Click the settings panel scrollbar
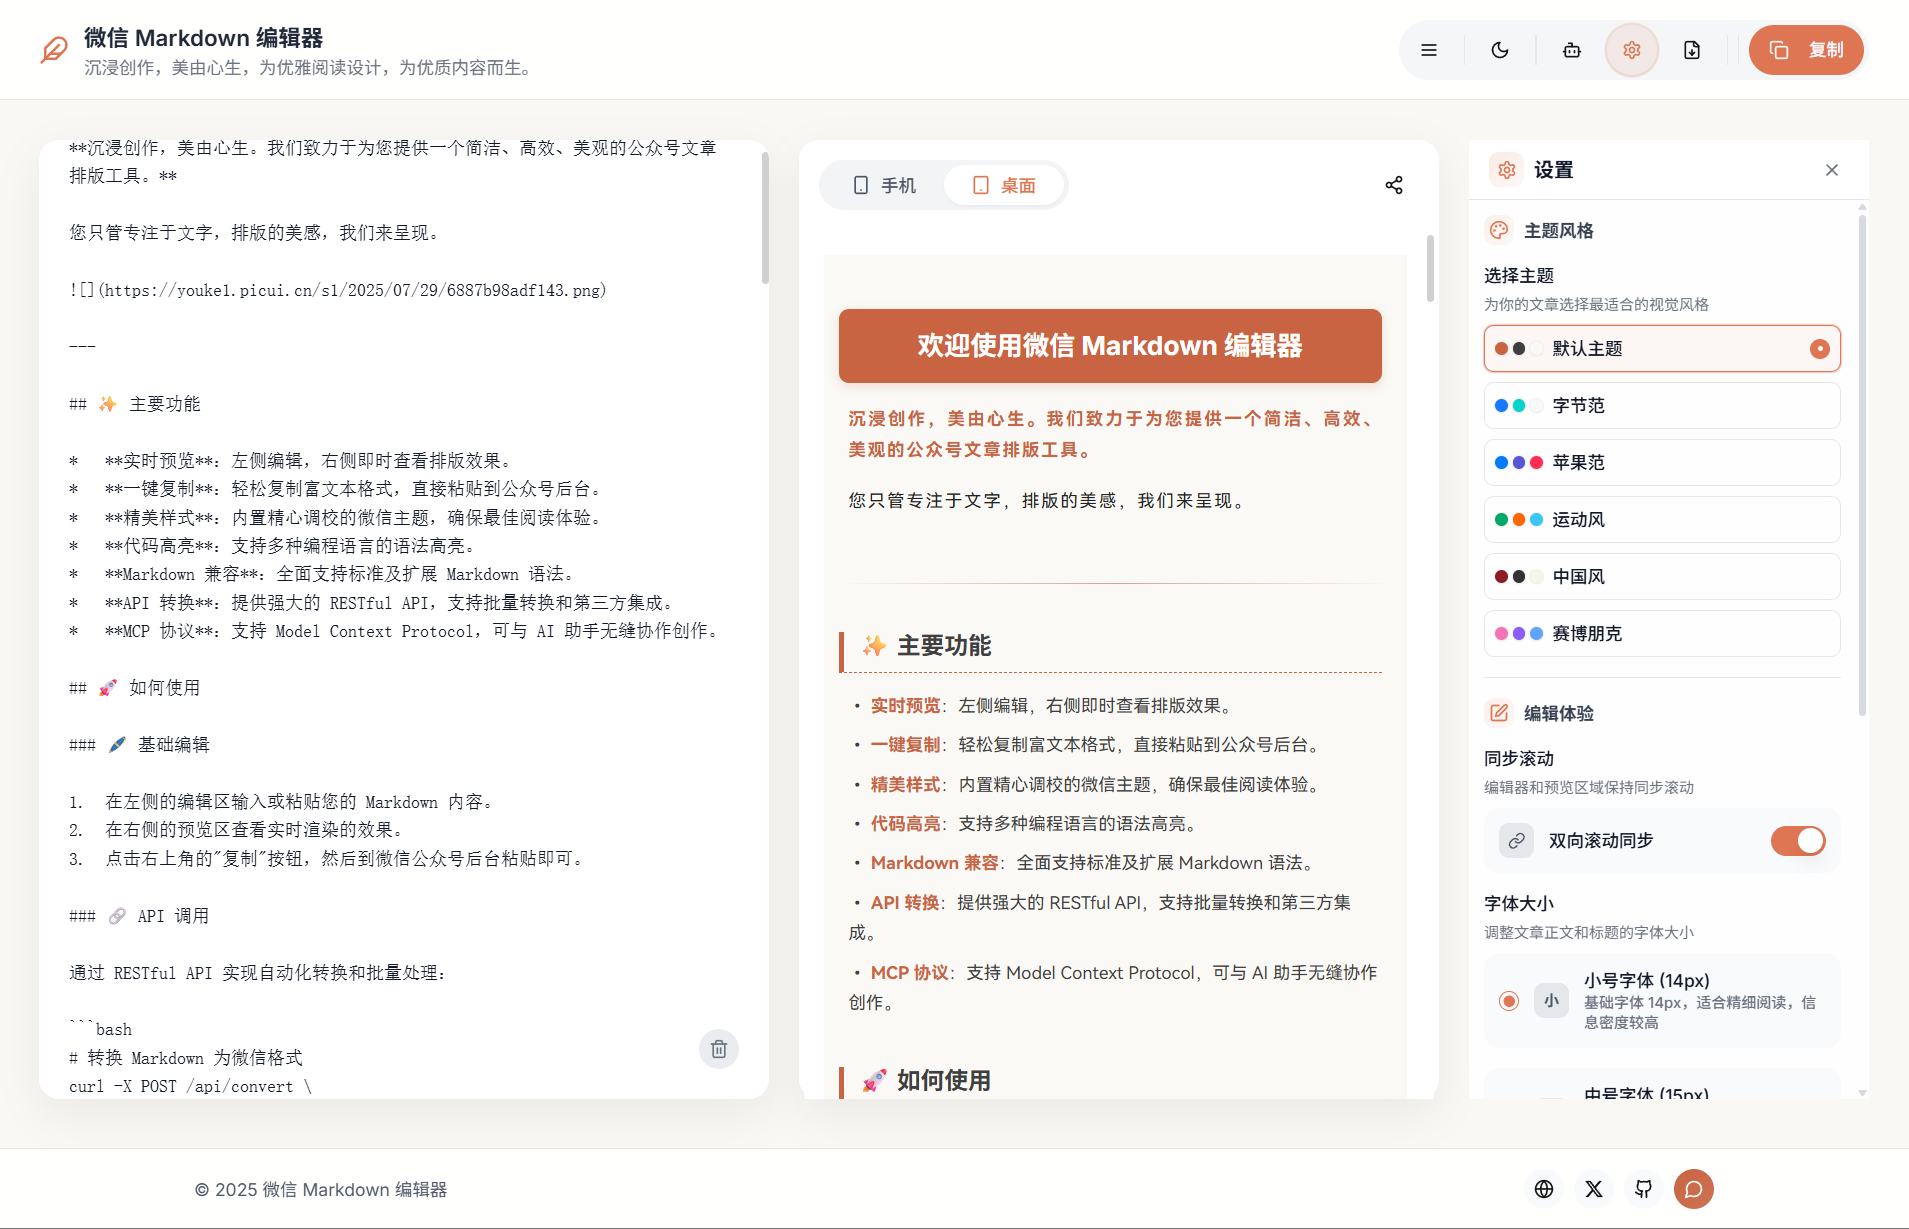 (x=1862, y=465)
